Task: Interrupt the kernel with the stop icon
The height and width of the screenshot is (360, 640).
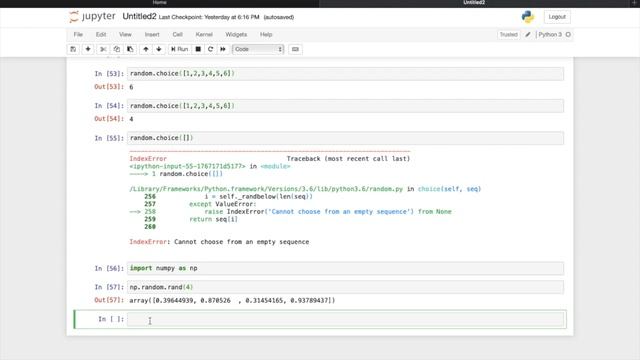Action: 198,49
